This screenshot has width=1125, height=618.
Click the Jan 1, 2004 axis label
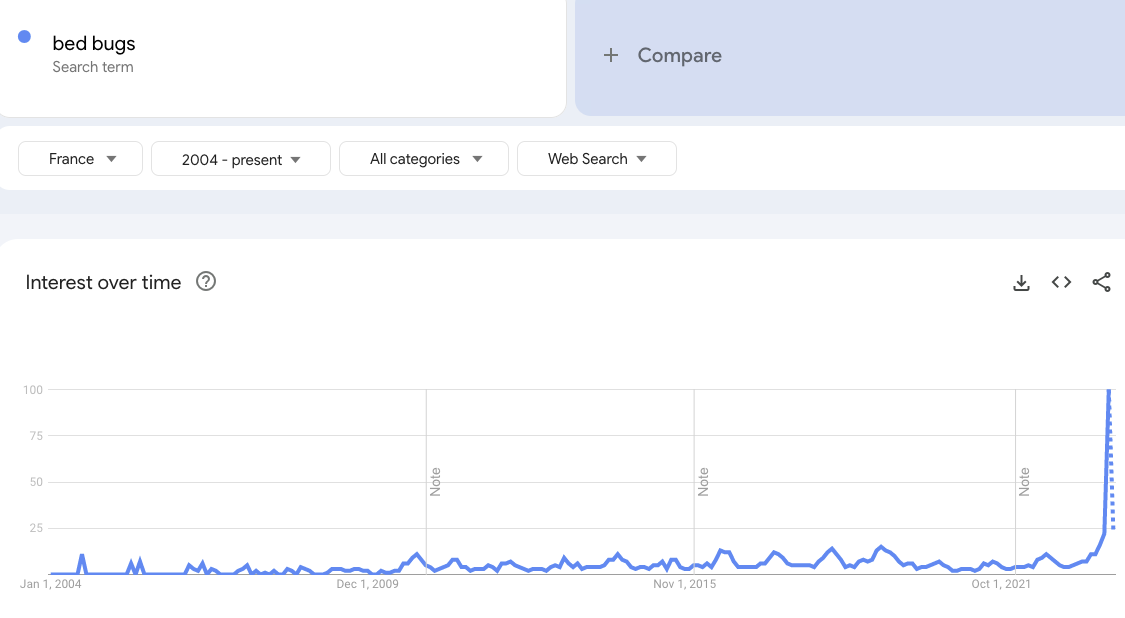50,583
